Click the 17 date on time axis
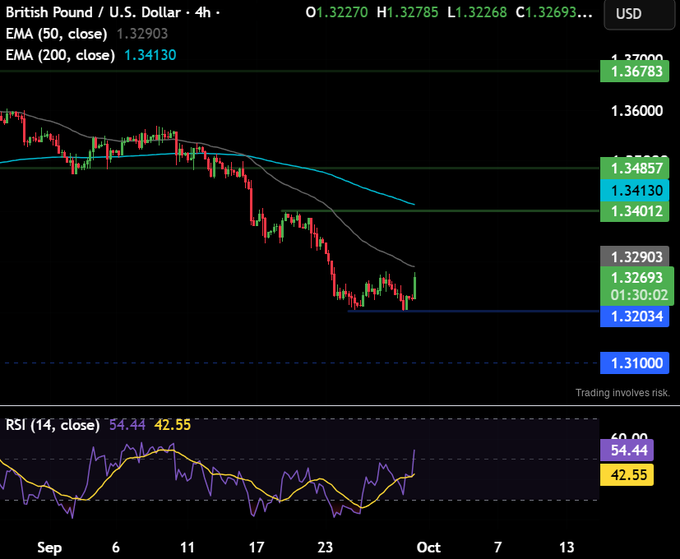This screenshot has width=680, height=559. tap(256, 547)
